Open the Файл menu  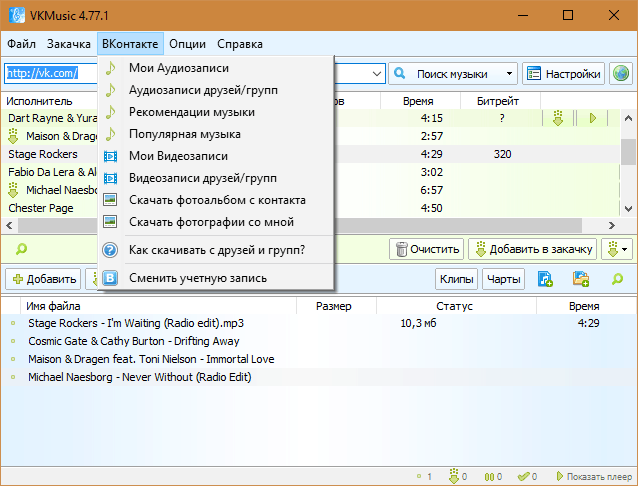coord(22,44)
